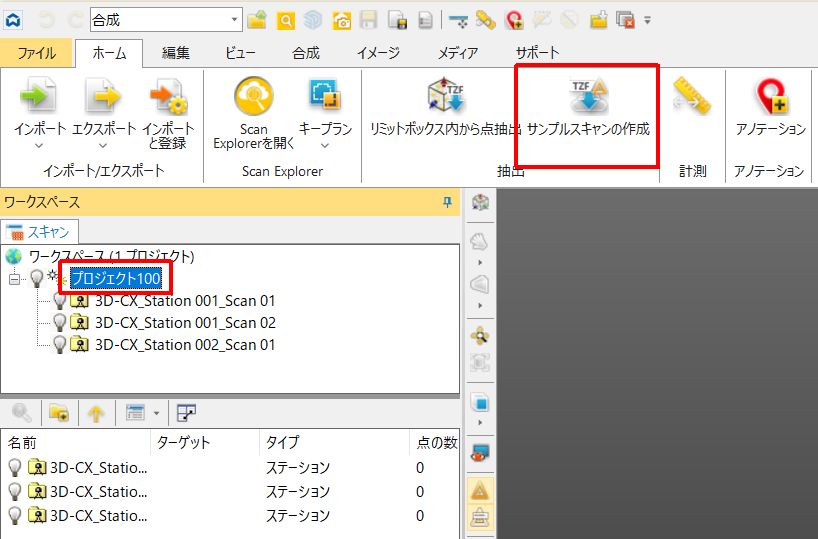This screenshot has height=539, width=818.
Task: Switch to the イメージ ribbon tab
Action: pos(379,53)
